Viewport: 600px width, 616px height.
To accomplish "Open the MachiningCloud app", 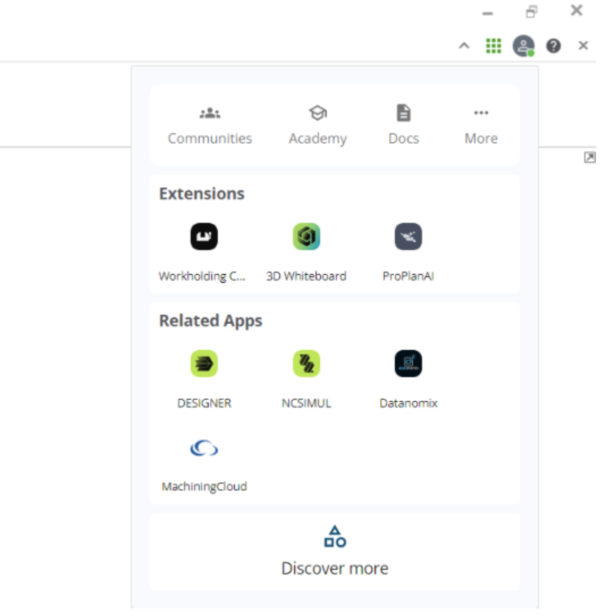I will click(x=204, y=448).
